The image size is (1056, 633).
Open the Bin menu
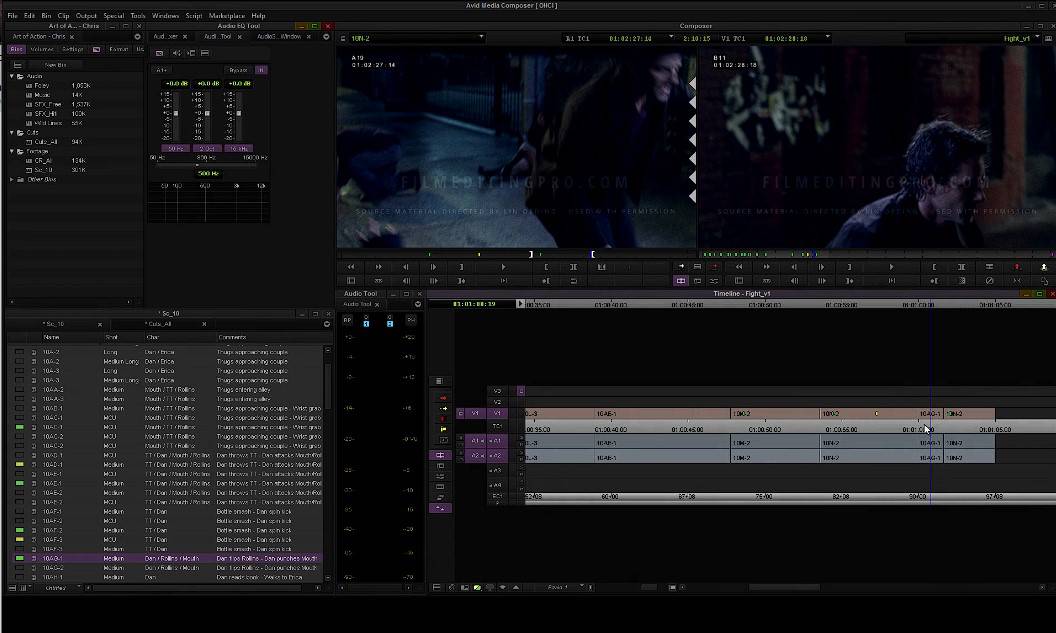coord(46,15)
